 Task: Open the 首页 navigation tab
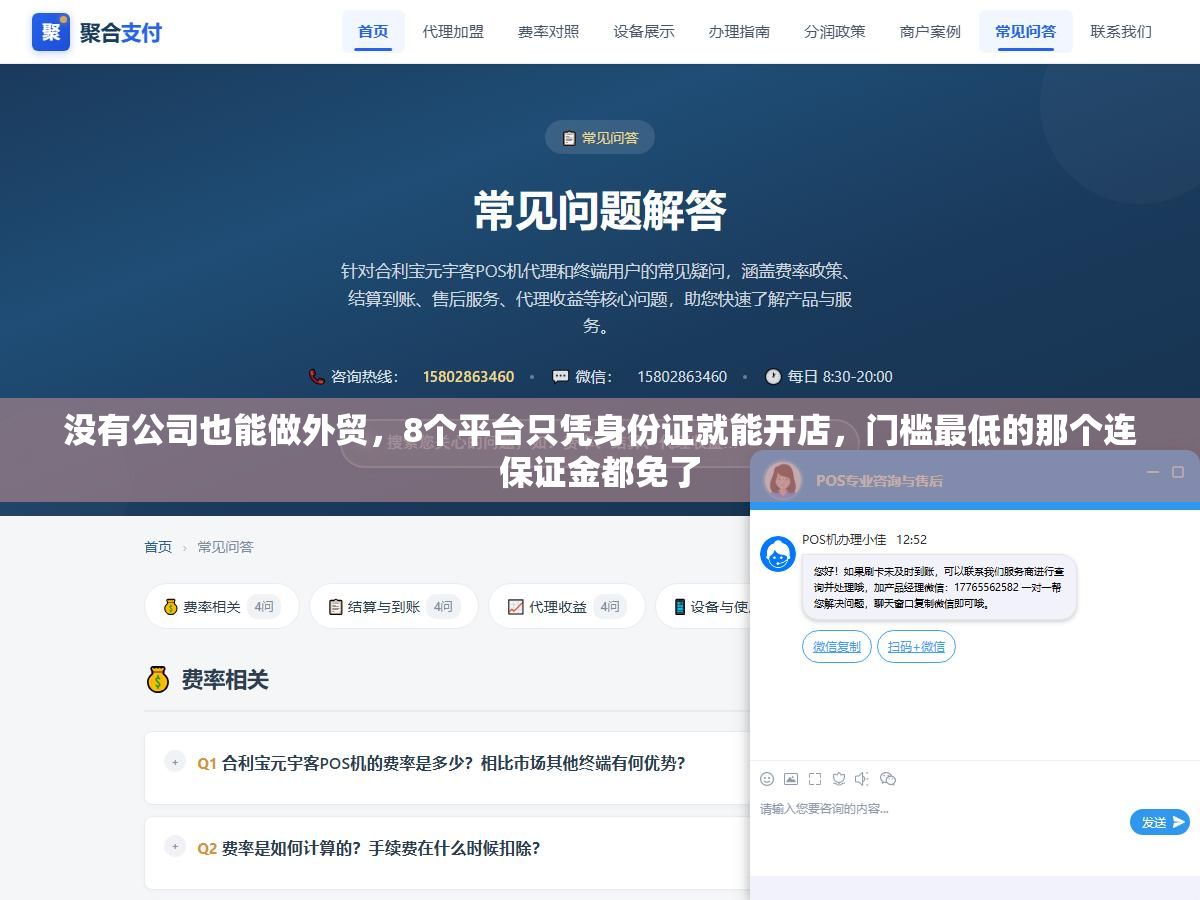coord(373,31)
